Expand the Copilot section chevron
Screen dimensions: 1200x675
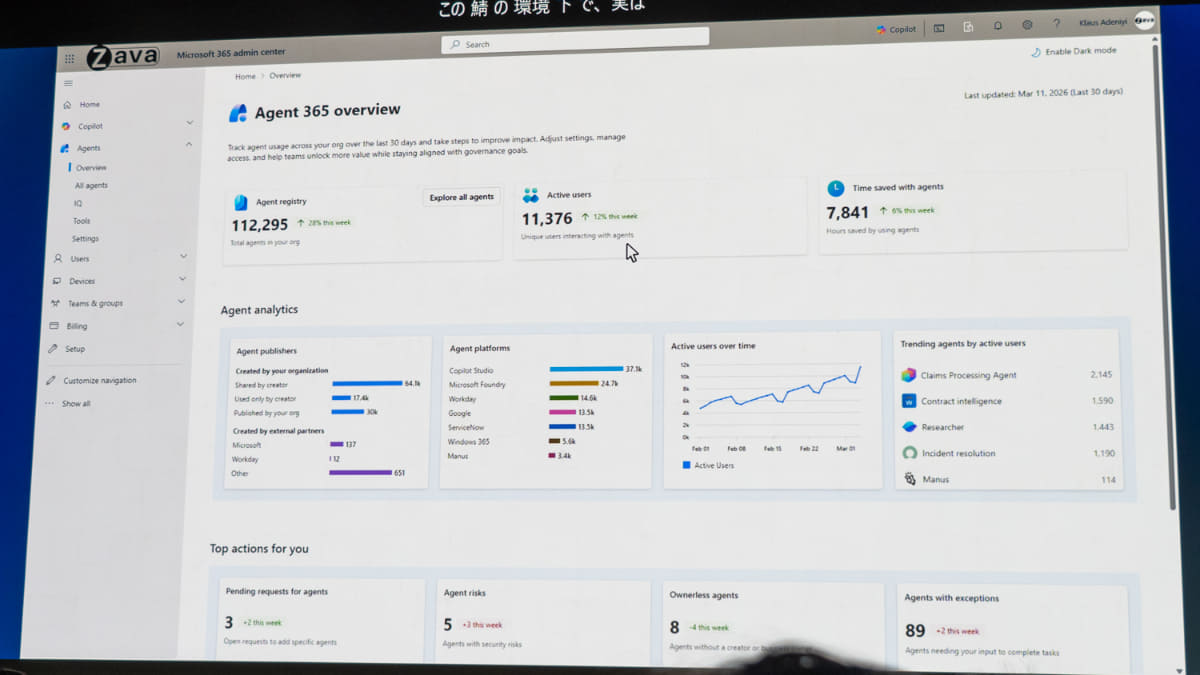click(x=190, y=122)
